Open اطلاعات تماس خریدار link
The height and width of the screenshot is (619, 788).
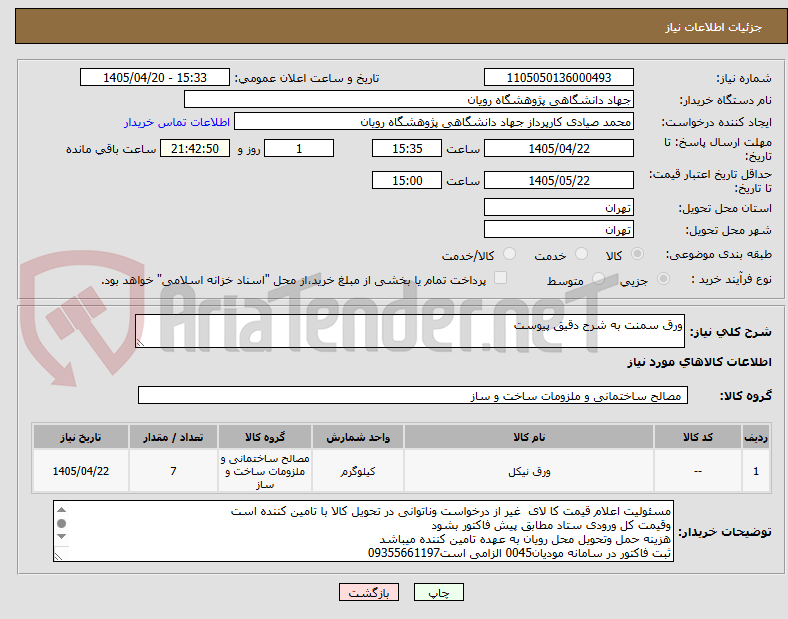point(177,122)
